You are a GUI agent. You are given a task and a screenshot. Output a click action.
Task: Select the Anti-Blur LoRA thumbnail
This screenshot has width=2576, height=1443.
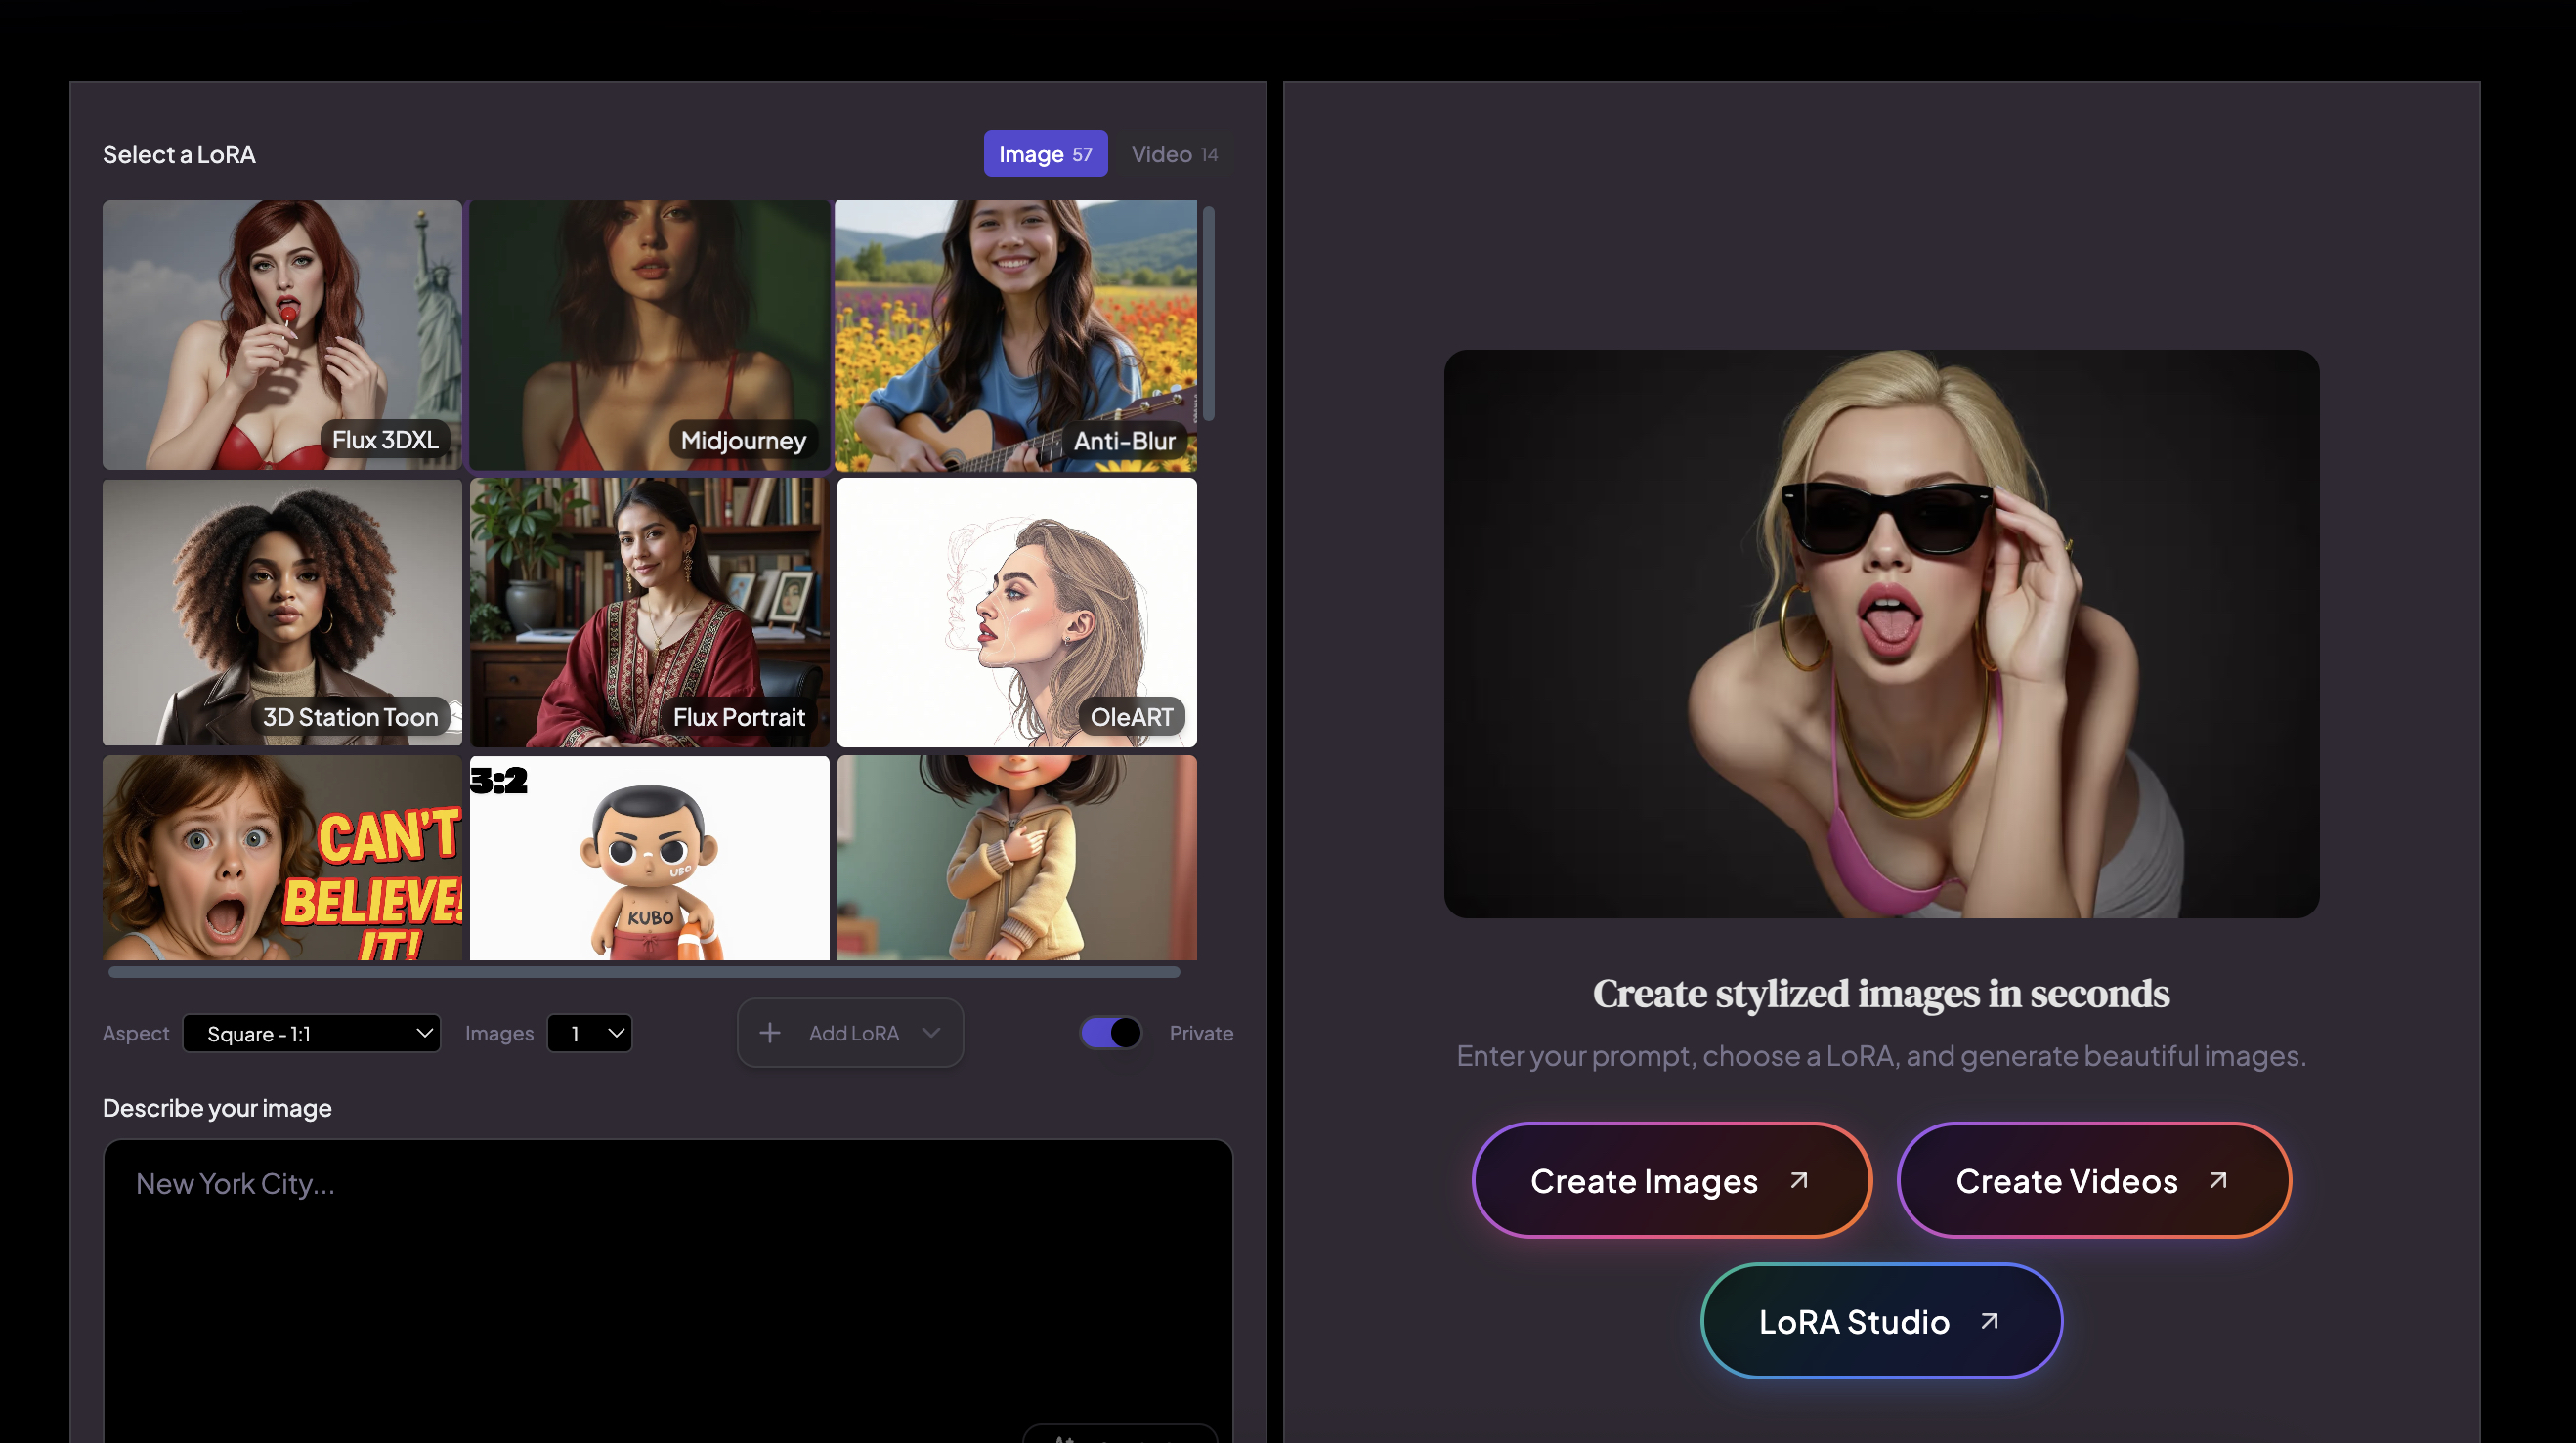tap(1015, 334)
